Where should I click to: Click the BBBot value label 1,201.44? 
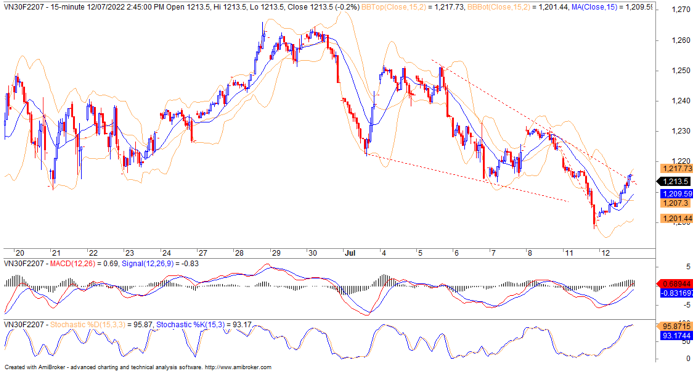(677, 219)
